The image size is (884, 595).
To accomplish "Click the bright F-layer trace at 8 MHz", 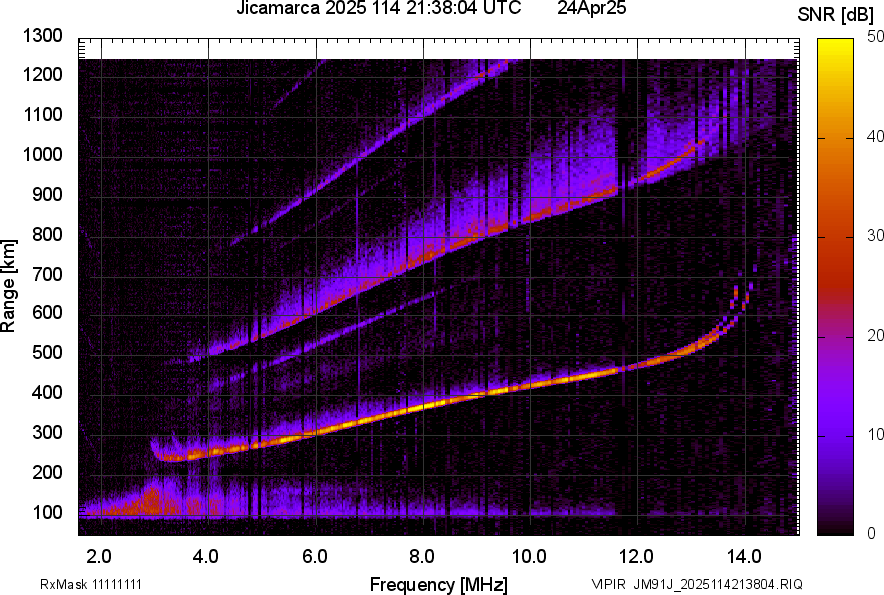I will point(424,406).
